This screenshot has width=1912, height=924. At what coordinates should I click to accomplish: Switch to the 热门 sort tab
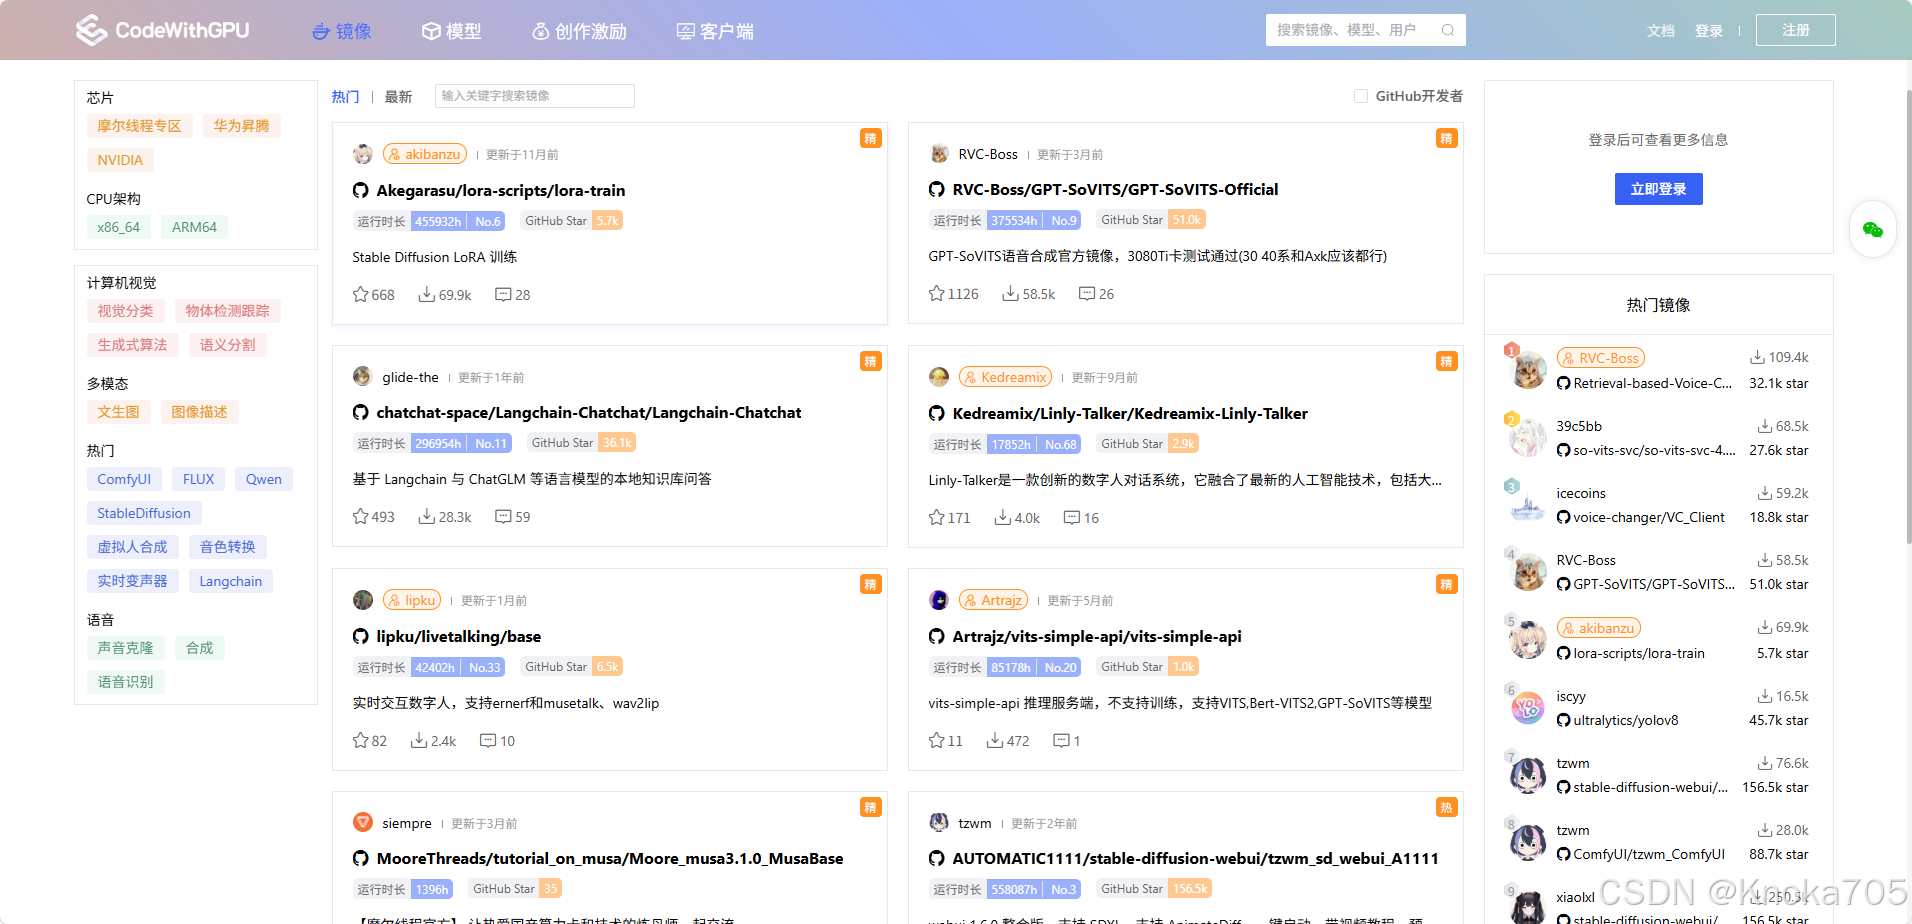(x=345, y=96)
